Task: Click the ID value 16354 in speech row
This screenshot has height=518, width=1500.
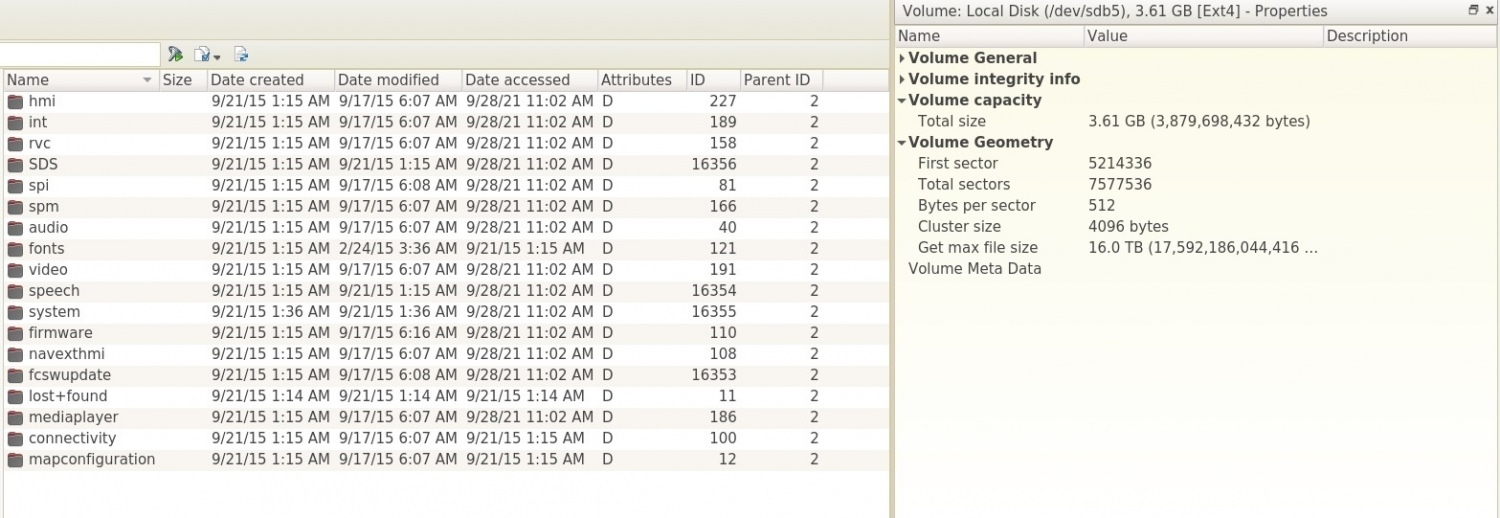Action: click(714, 290)
